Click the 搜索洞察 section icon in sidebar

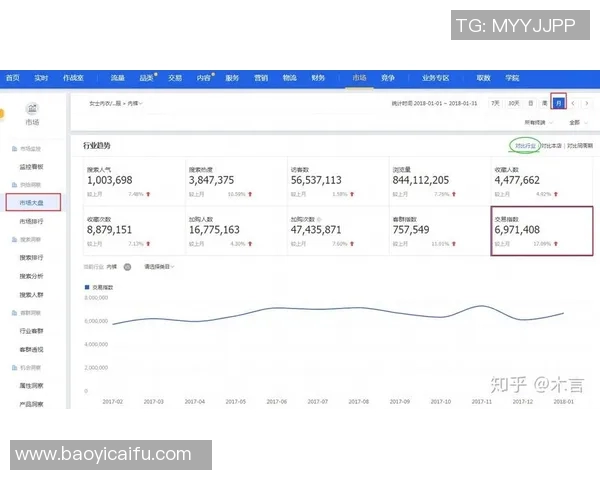(x=14, y=240)
